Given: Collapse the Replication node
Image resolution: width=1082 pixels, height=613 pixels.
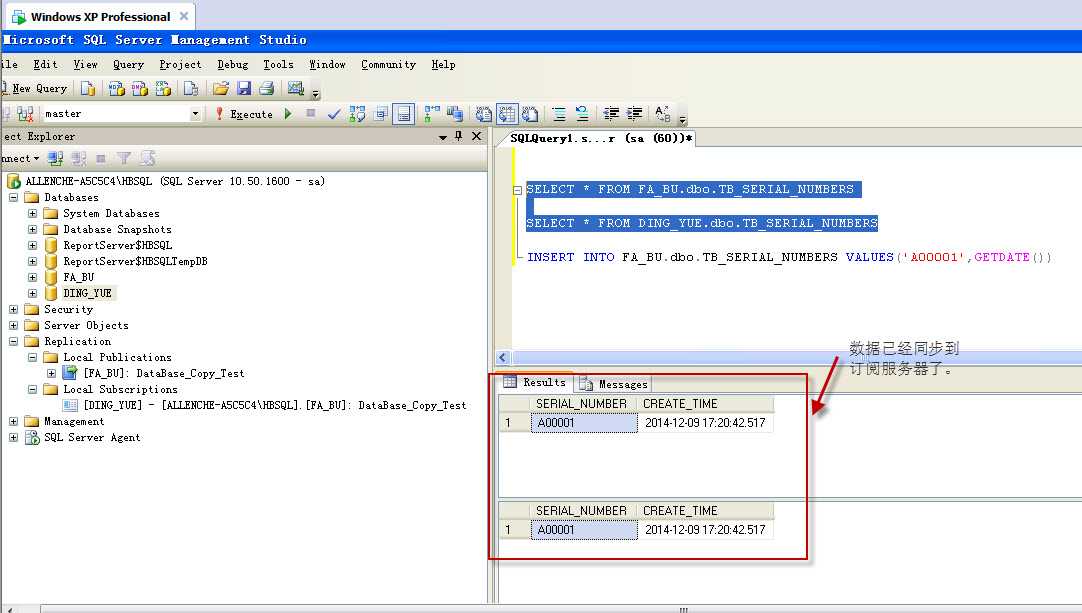Looking at the screenshot, I should [13, 341].
